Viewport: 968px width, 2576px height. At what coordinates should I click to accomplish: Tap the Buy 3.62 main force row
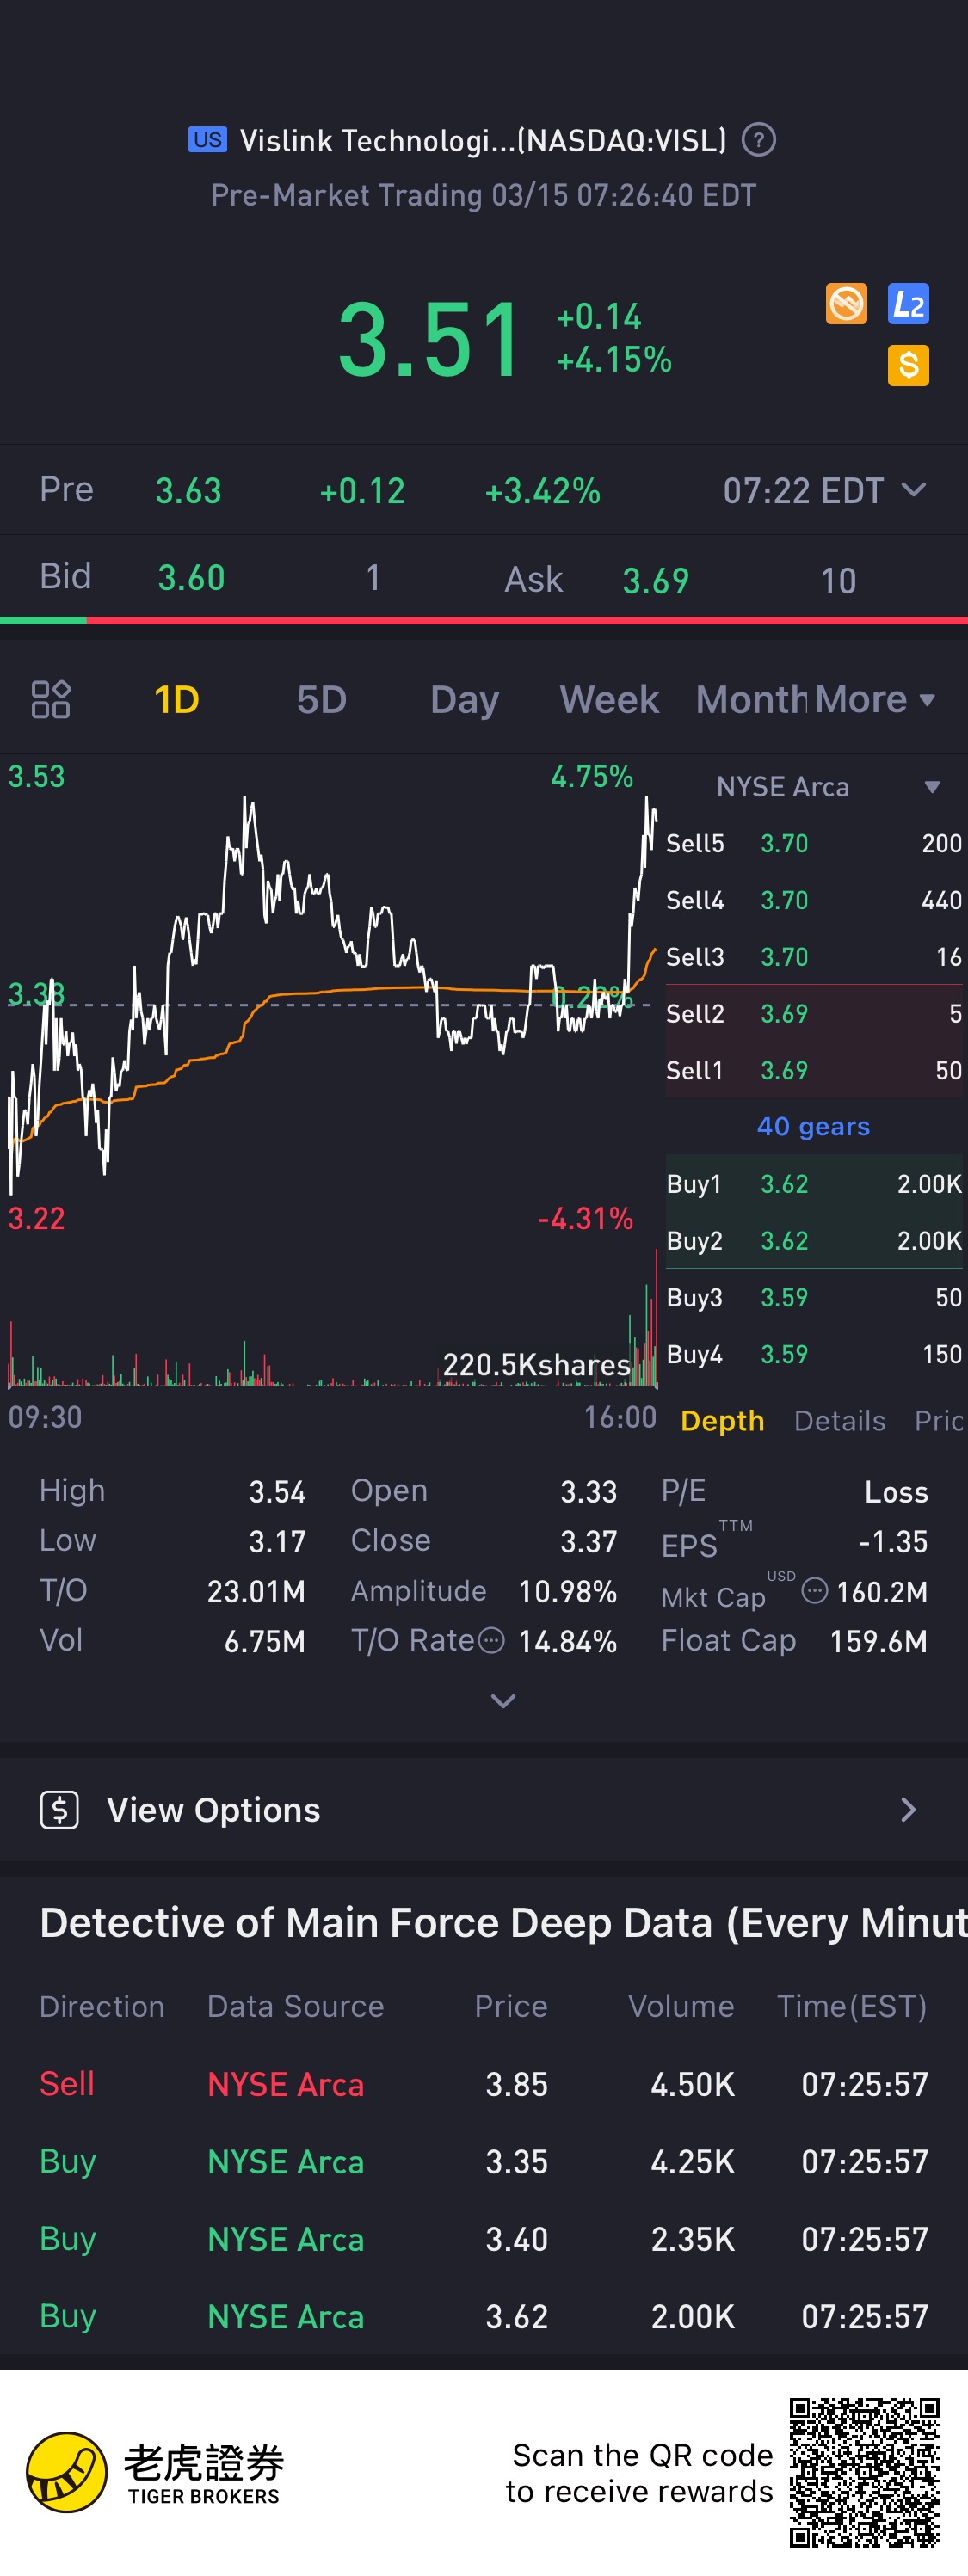484,2315
